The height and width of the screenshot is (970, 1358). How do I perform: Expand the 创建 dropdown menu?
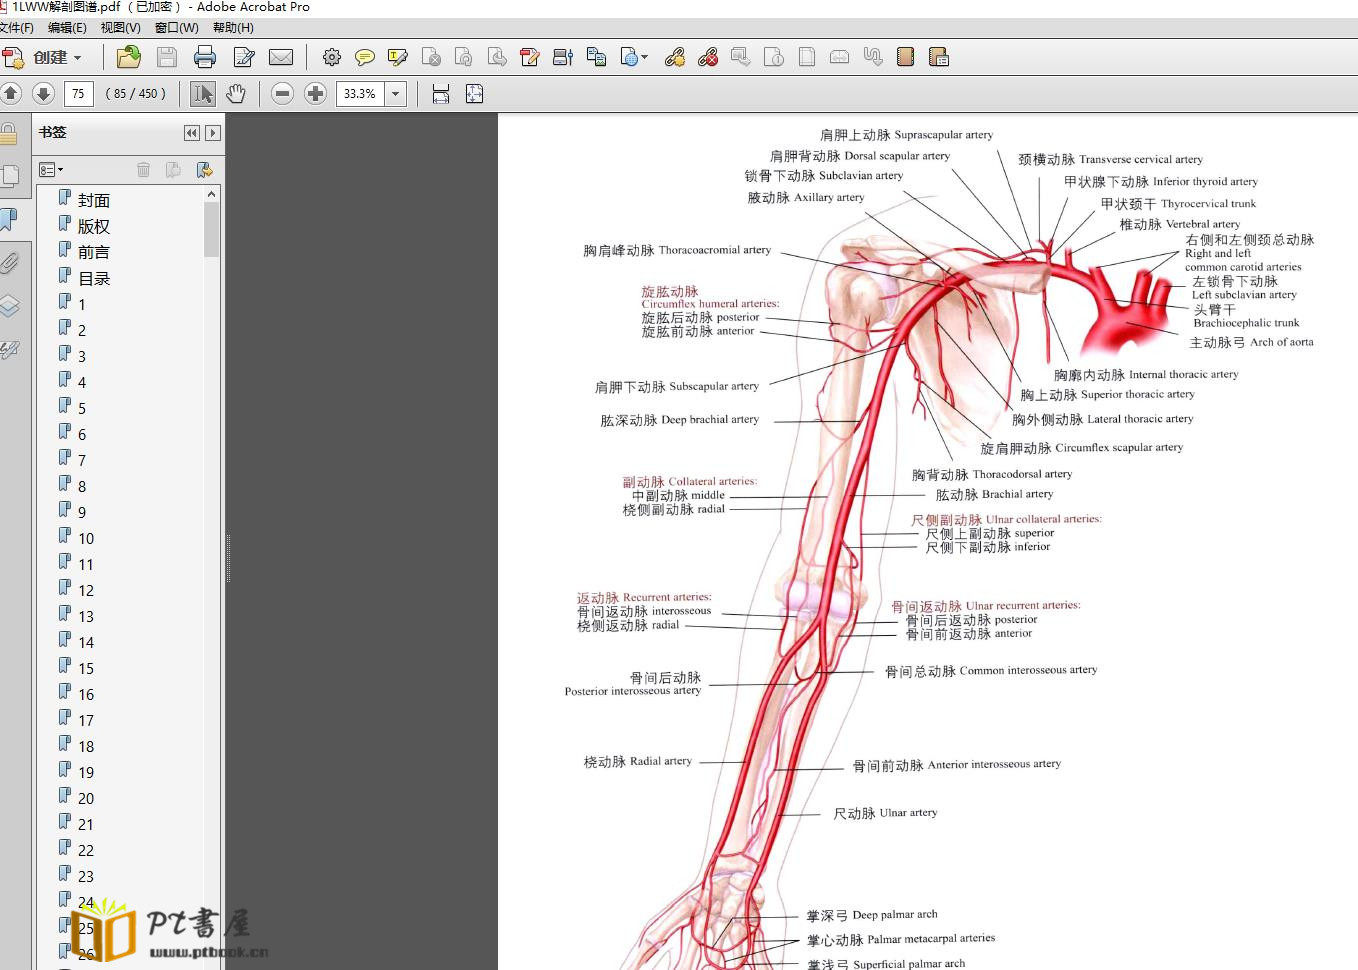(77, 58)
